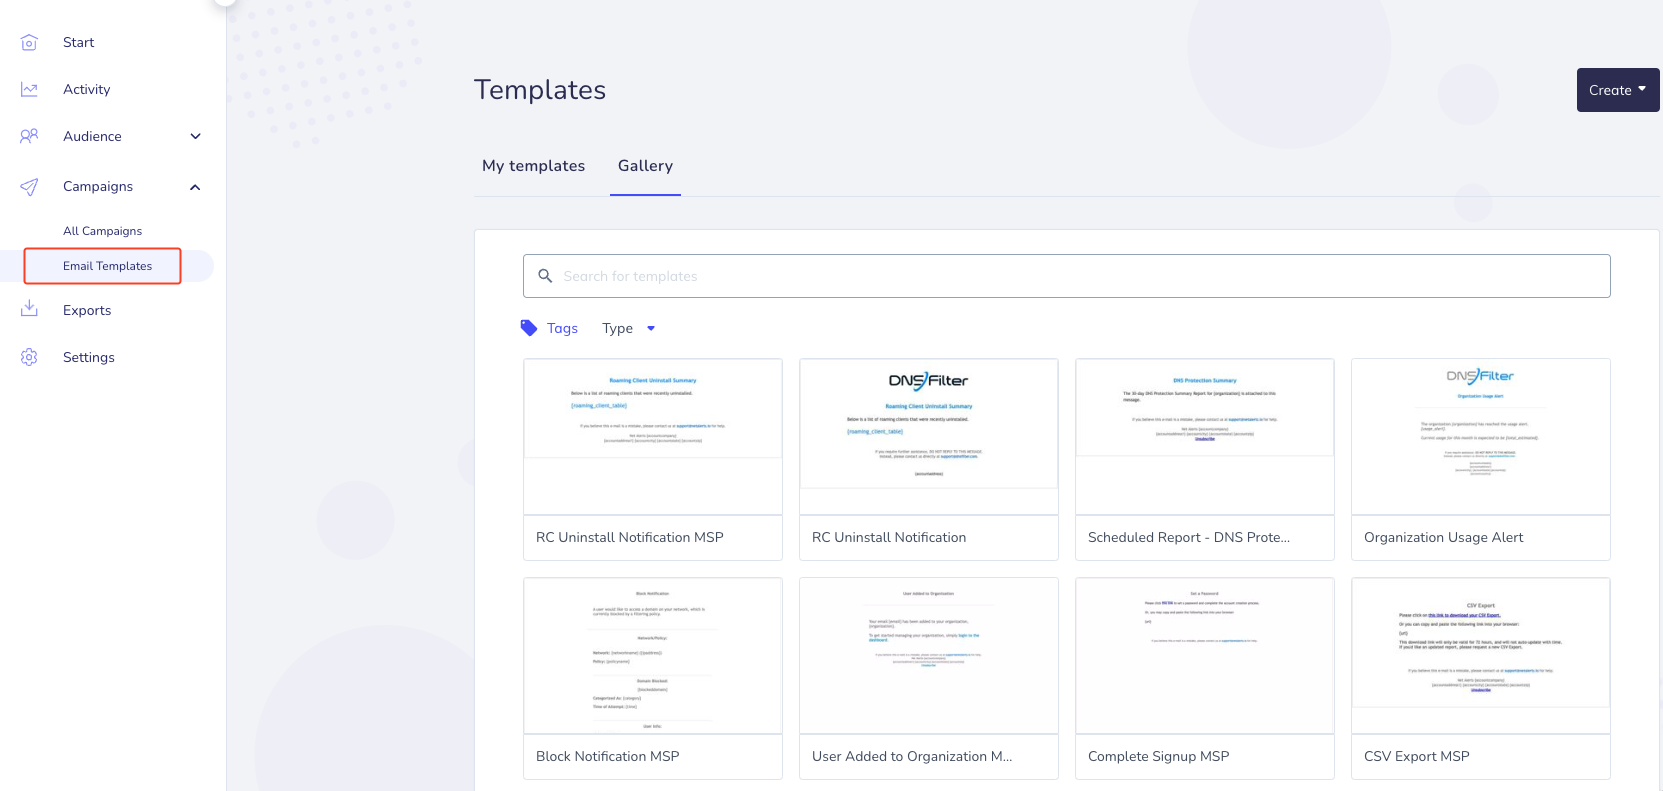Open the Create dropdown button
Image resolution: width=1663 pixels, height=791 pixels.
click(x=1618, y=90)
